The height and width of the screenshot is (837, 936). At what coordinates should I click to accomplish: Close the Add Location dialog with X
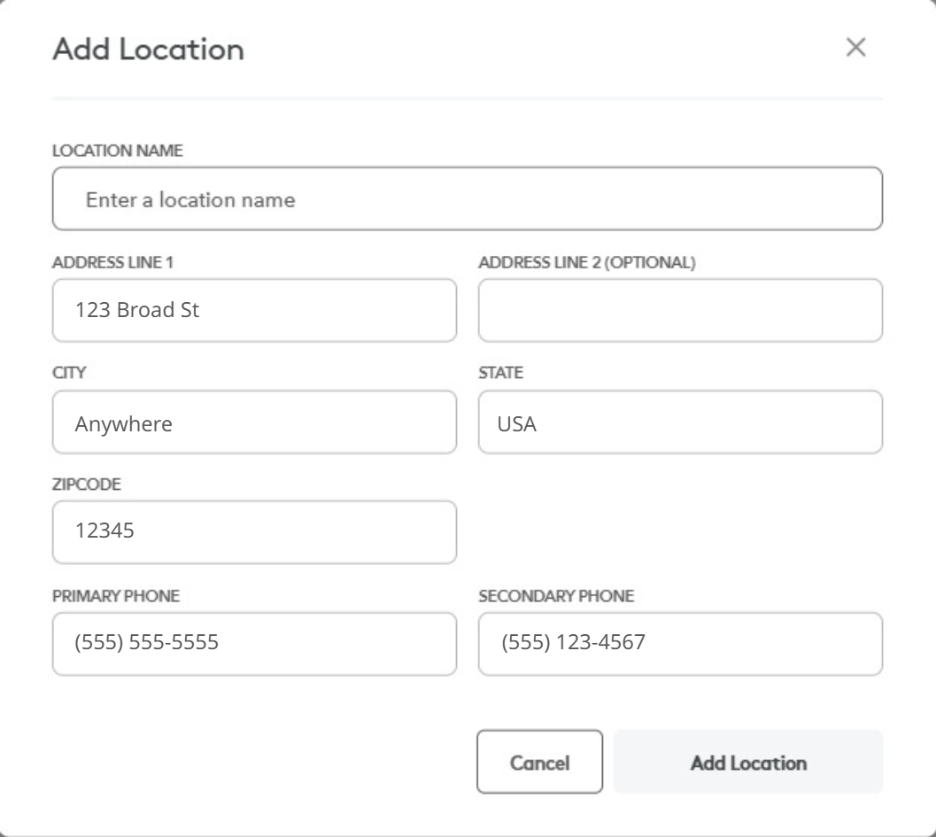[855, 47]
